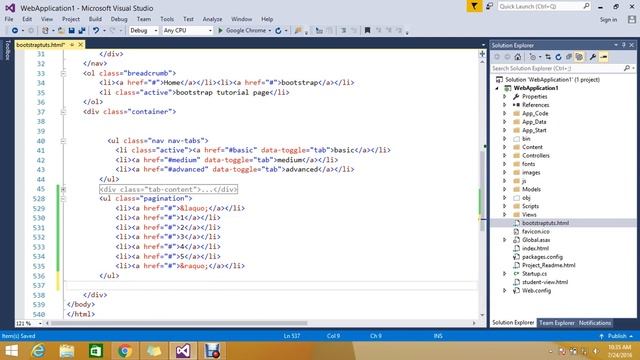Image resolution: width=640 pixels, height=360 pixels.
Task: Open Google Chrome from taskbar
Action: click(125, 351)
